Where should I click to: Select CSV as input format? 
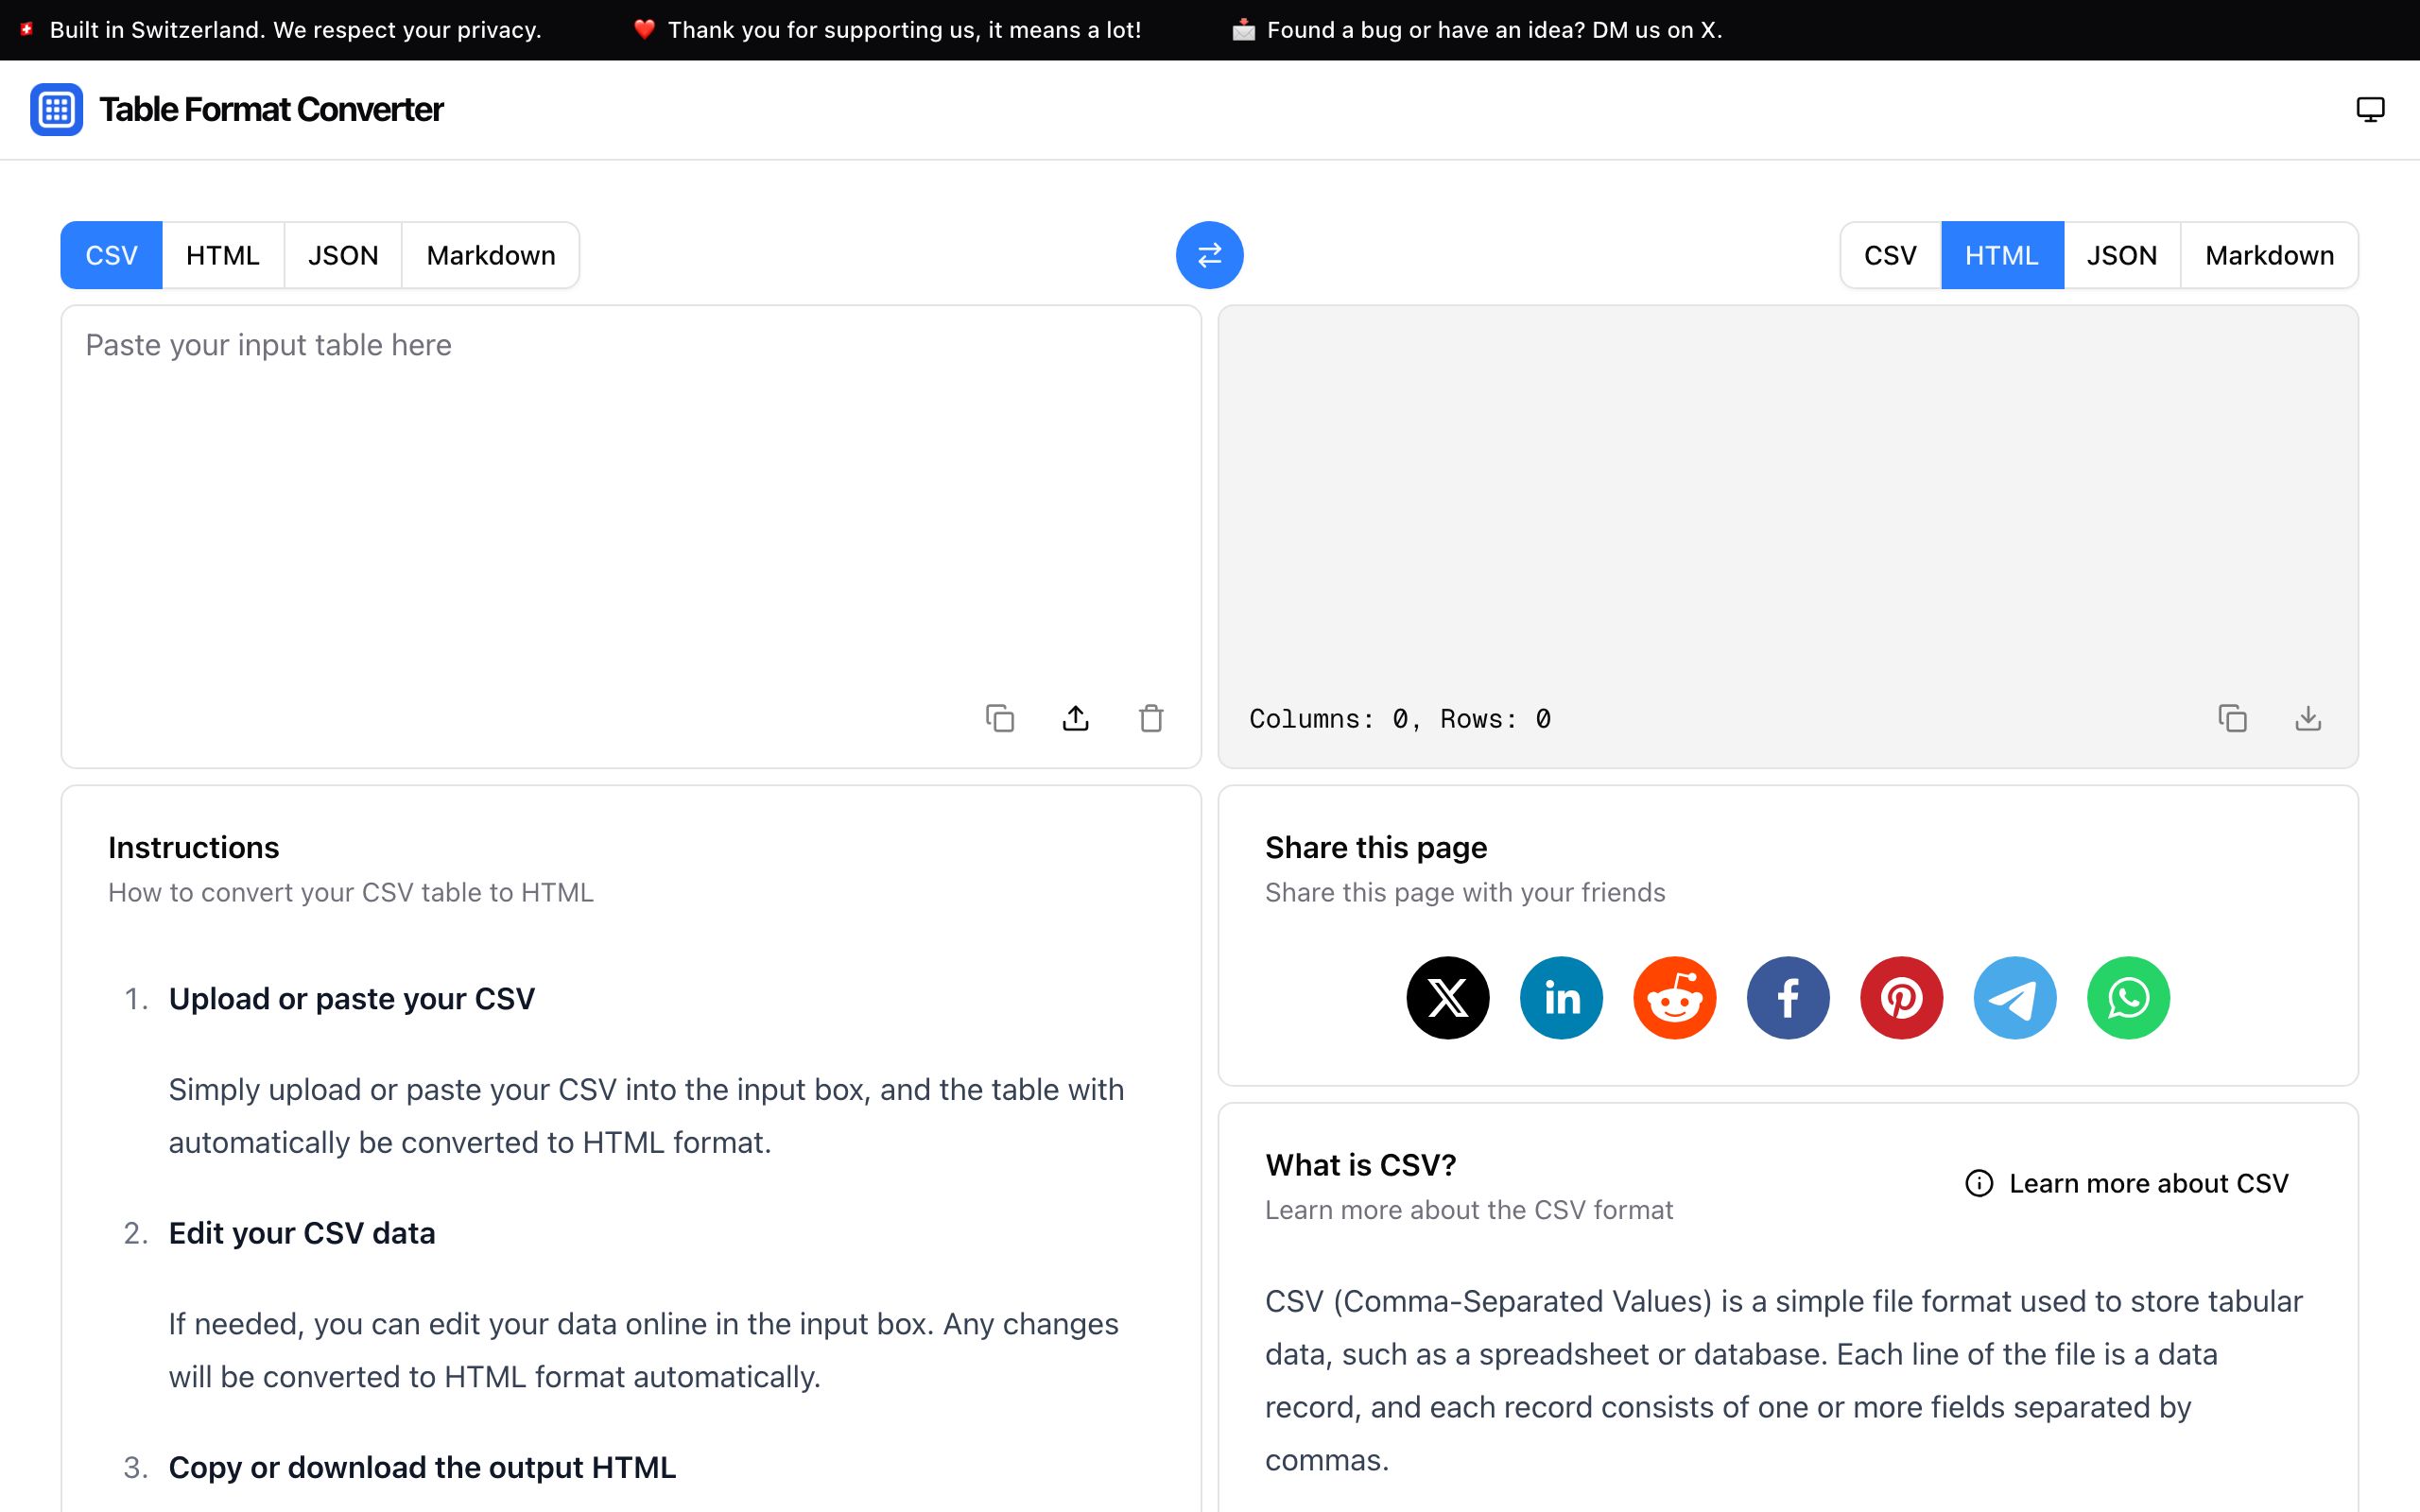(111, 255)
